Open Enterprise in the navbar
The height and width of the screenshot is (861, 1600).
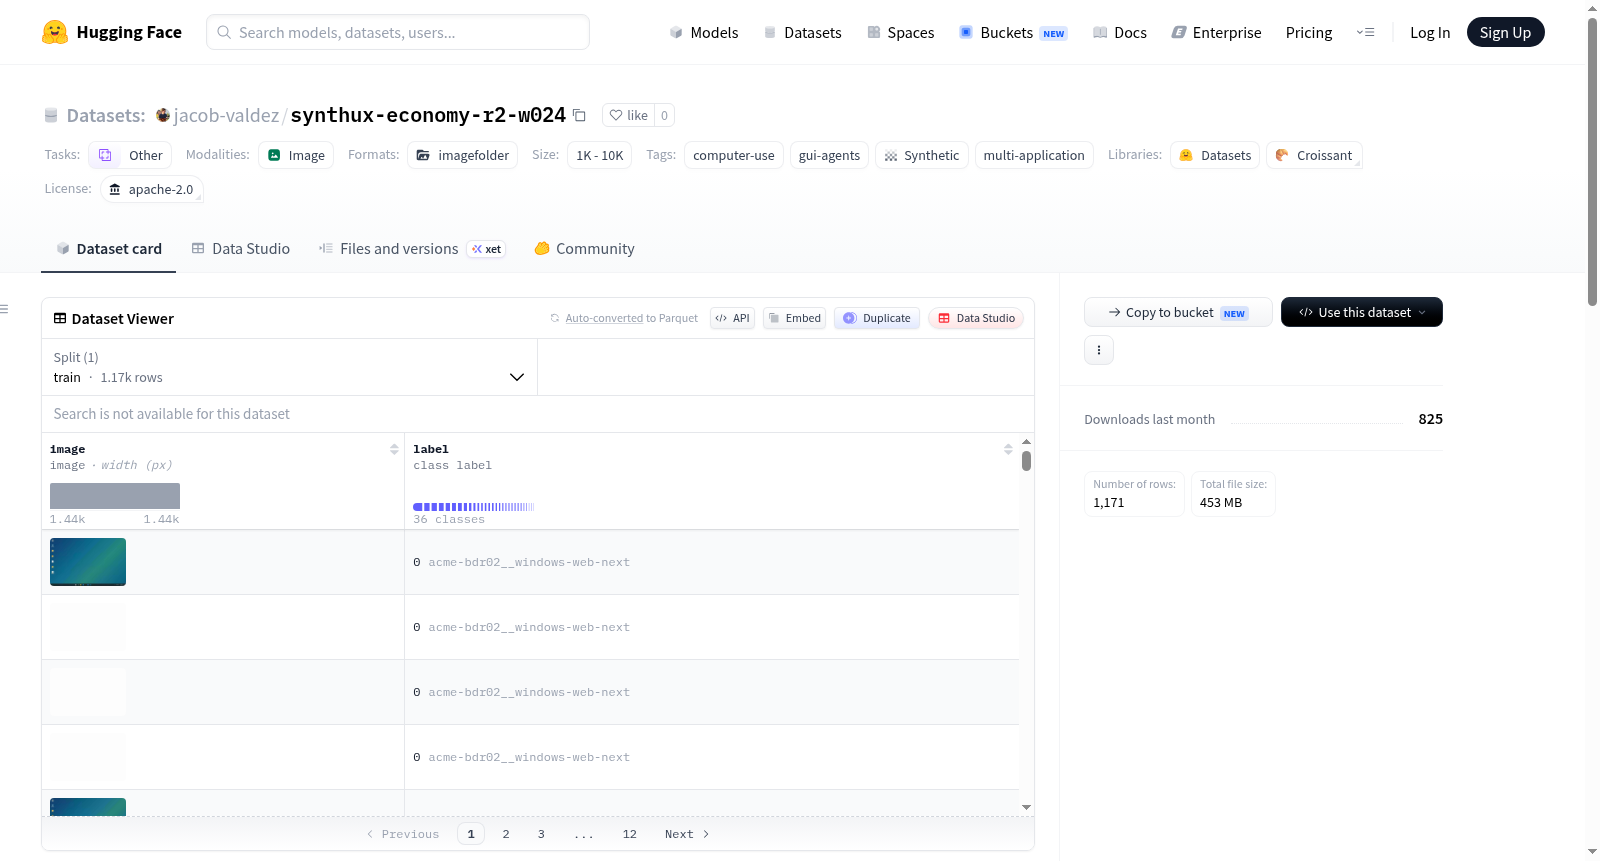1216,32
